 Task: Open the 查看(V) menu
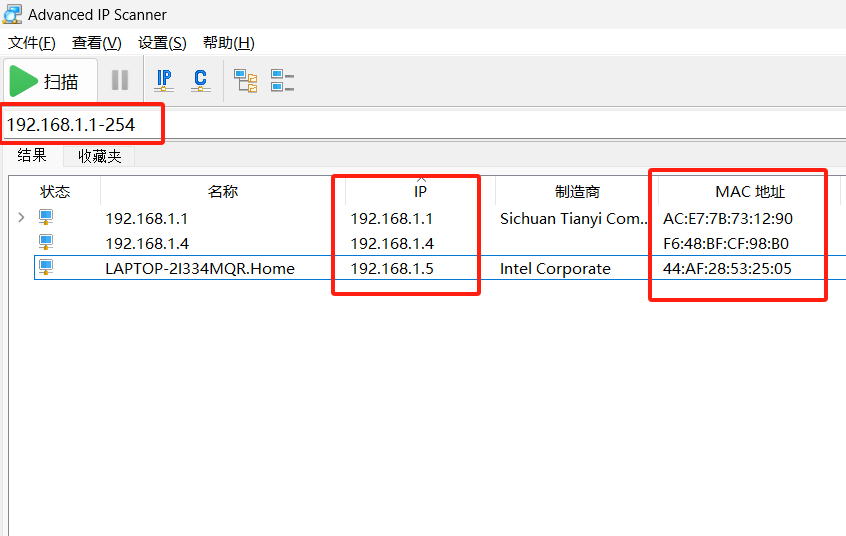pos(97,43)
